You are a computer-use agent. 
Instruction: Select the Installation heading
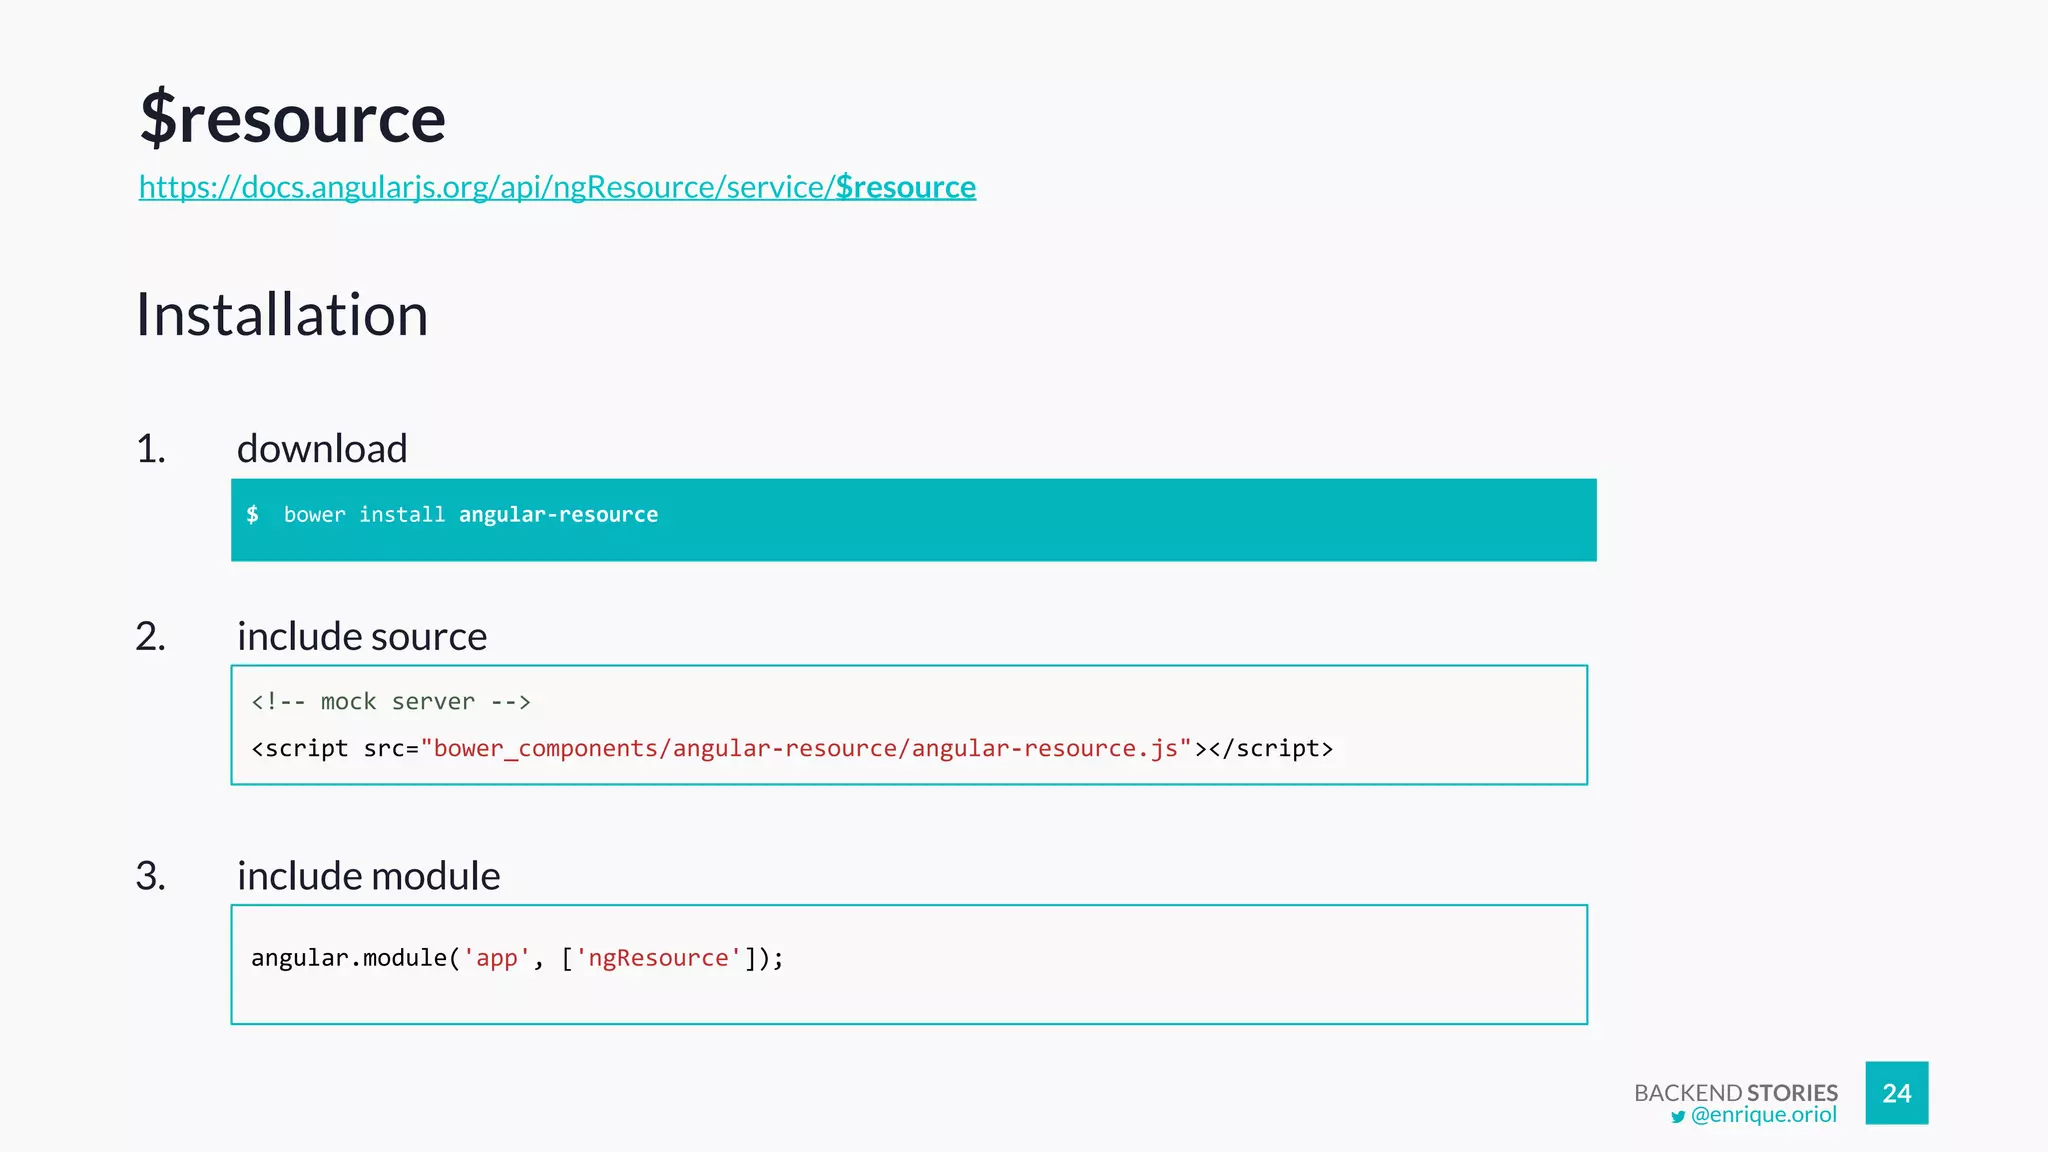pos(282,314)
